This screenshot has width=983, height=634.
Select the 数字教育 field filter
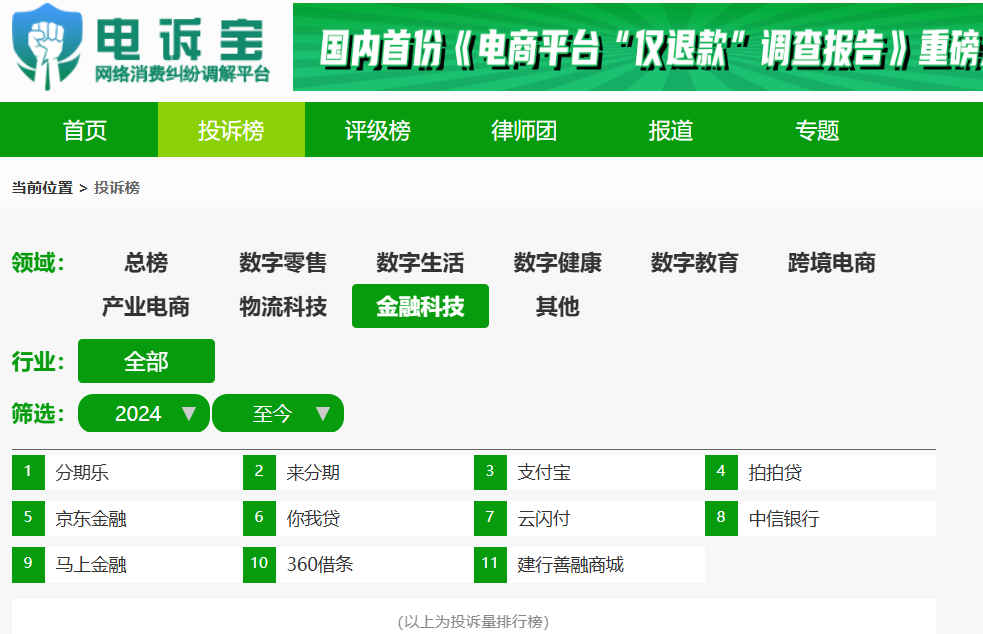click(x=695, y=262)
